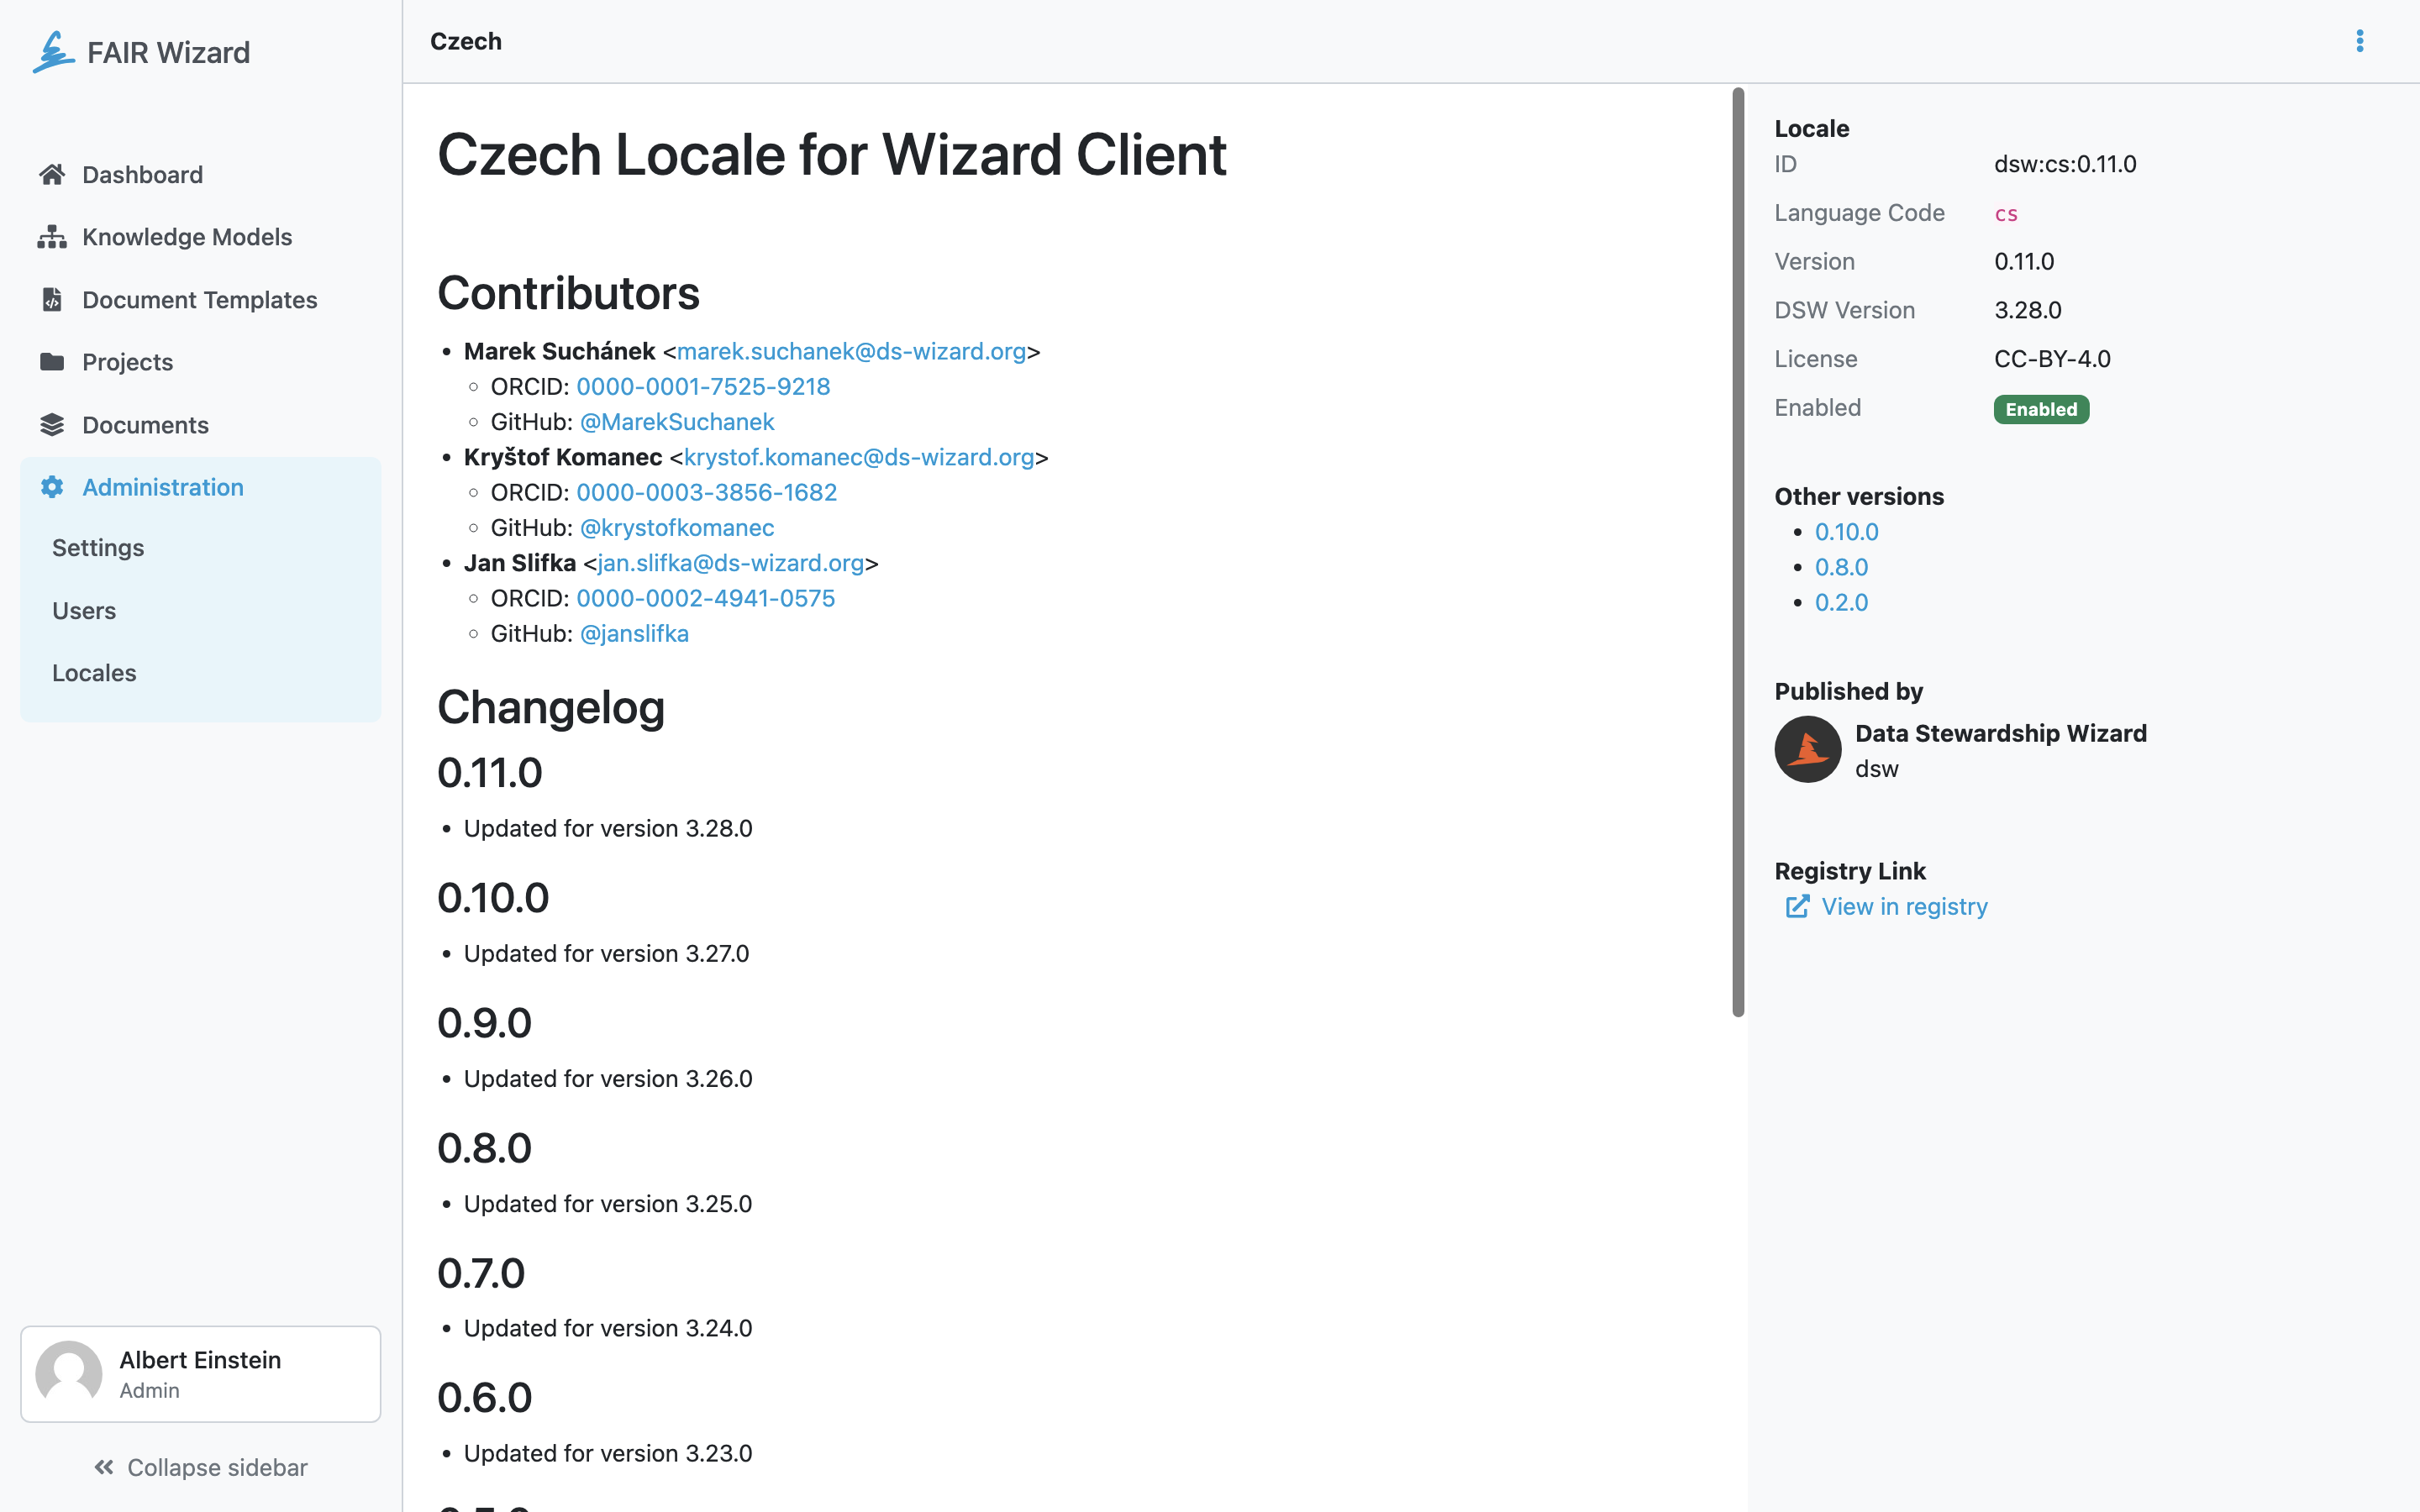Open the Users administration page

tap(84, 611)
